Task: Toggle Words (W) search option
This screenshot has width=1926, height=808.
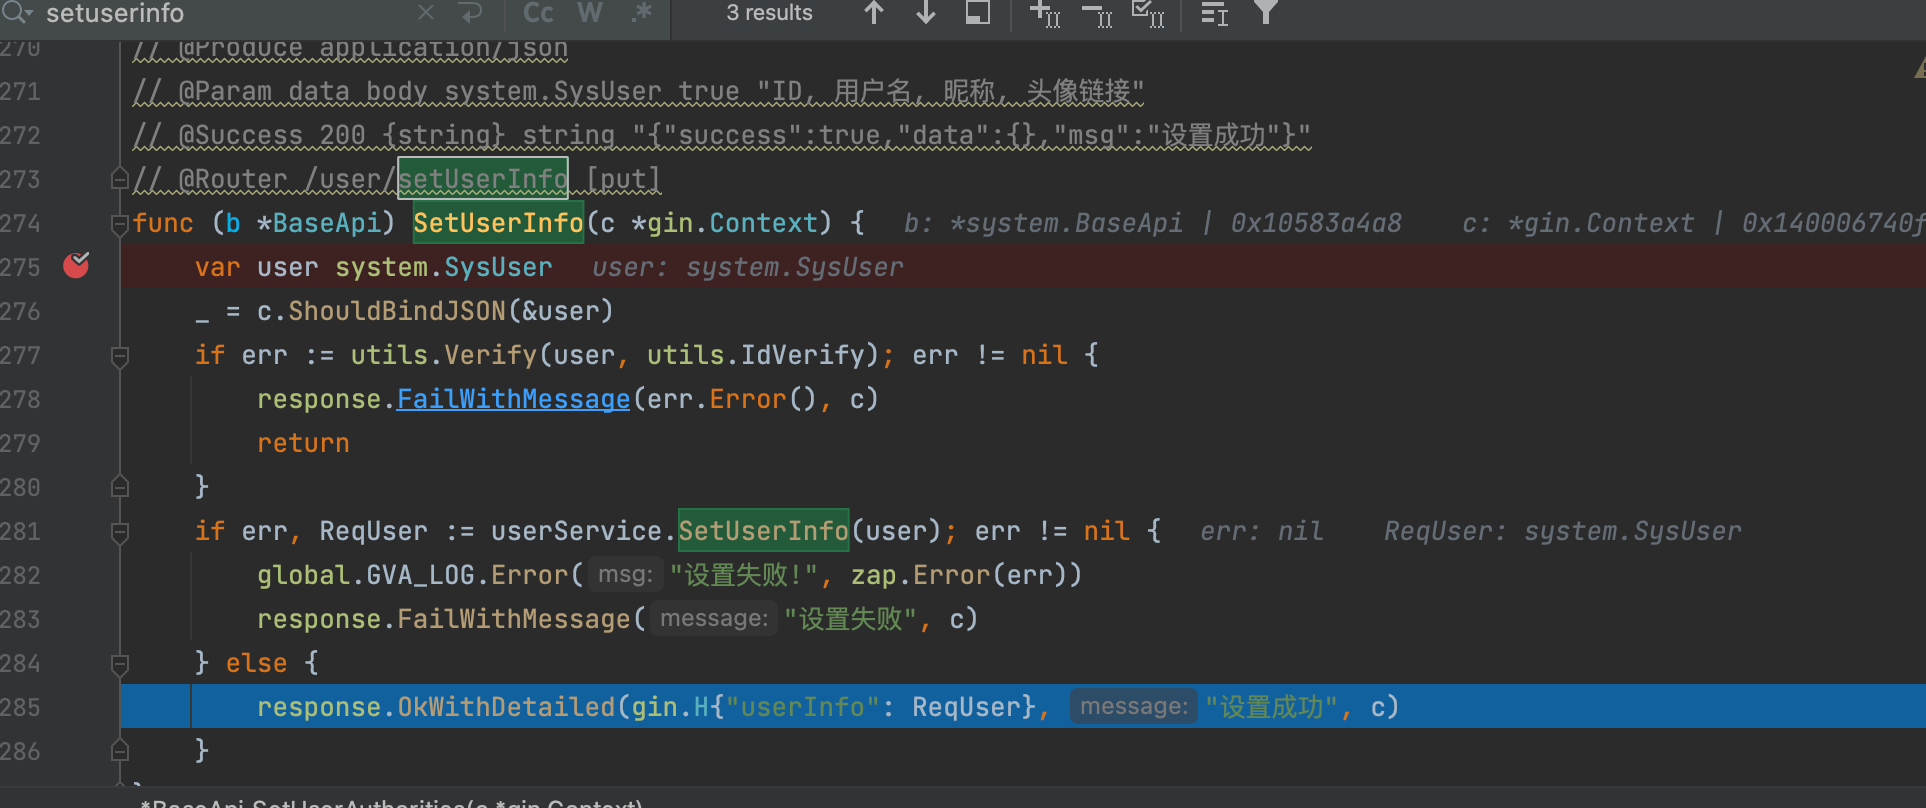Action: [x=590, y=13]
